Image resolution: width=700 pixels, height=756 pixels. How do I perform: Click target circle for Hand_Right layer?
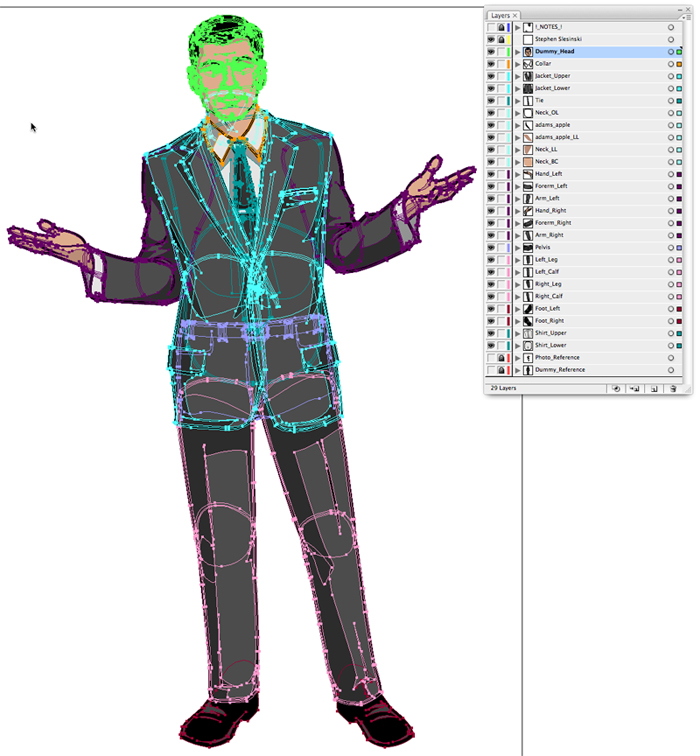point(671,211)
